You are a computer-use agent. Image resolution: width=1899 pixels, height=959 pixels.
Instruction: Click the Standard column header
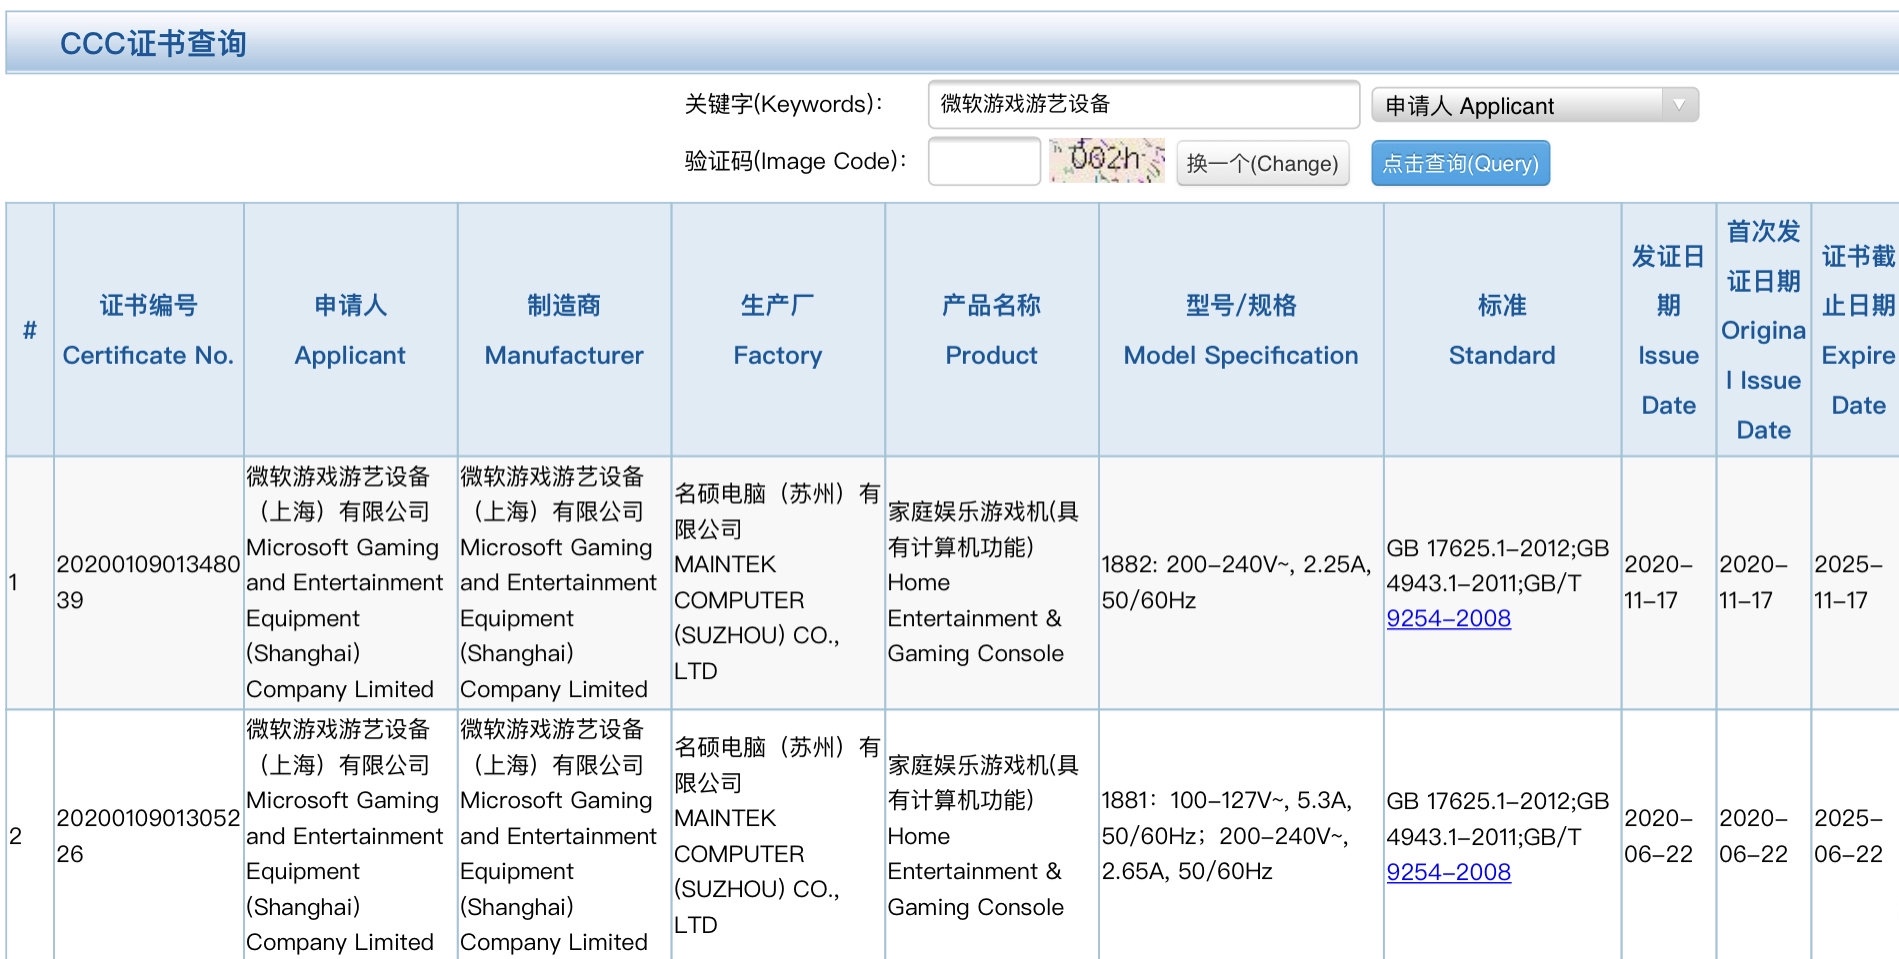tap(1502, 330)
